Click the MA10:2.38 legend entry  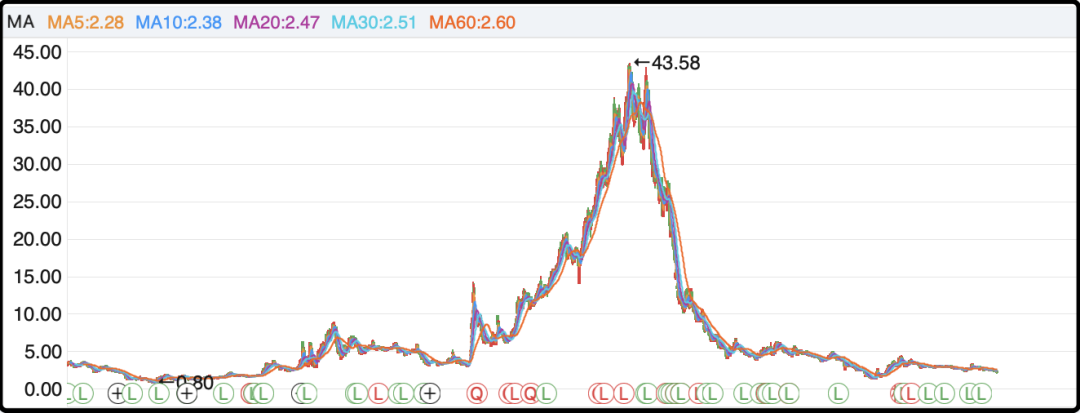tap(178, 22)
